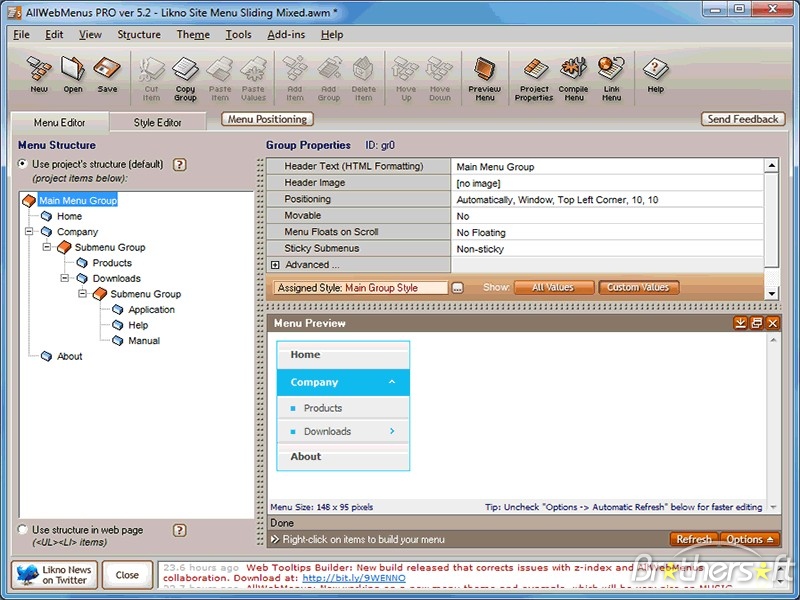Expand the Advanced properties row
The height and width of the screenshot is (600, 800).
coord(275,265)
